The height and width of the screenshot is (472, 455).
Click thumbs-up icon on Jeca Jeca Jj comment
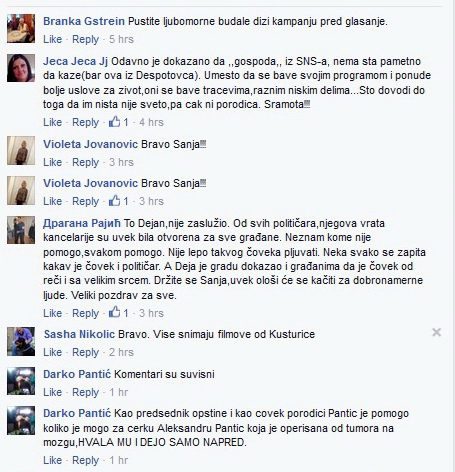tap(114, 122)
